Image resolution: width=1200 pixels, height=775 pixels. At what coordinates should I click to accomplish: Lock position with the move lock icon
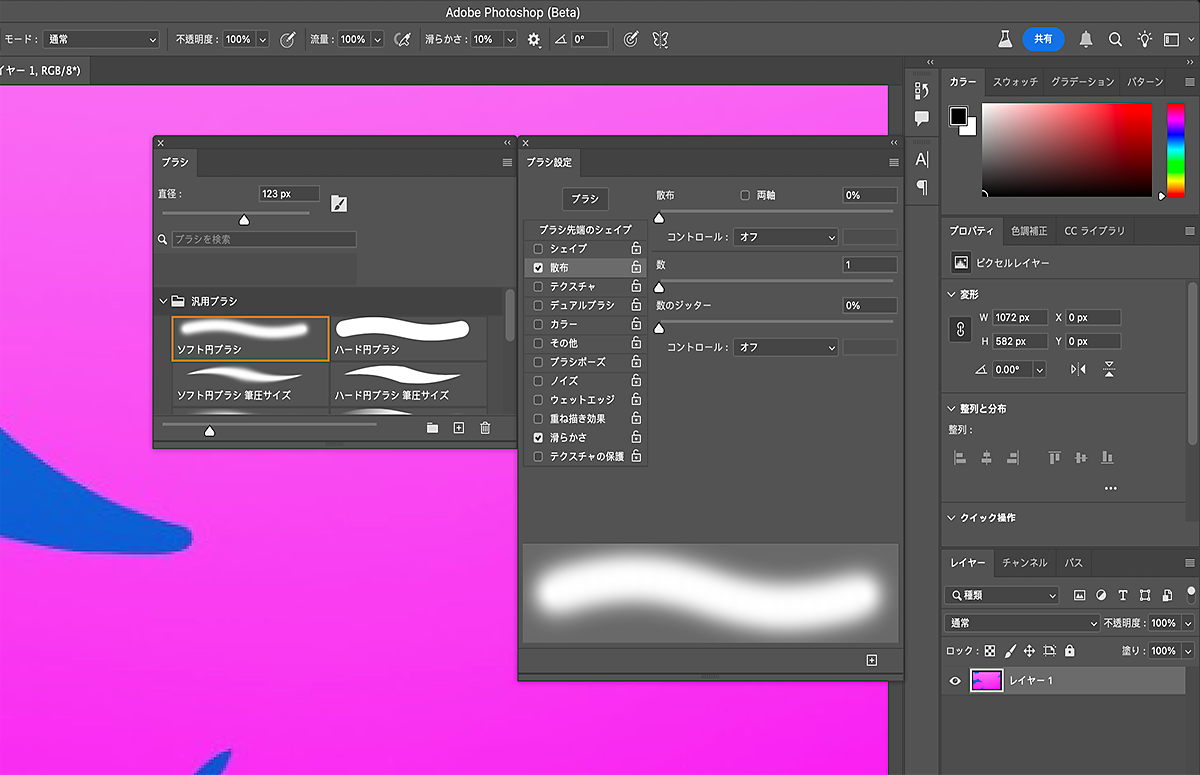(1029, 650)
